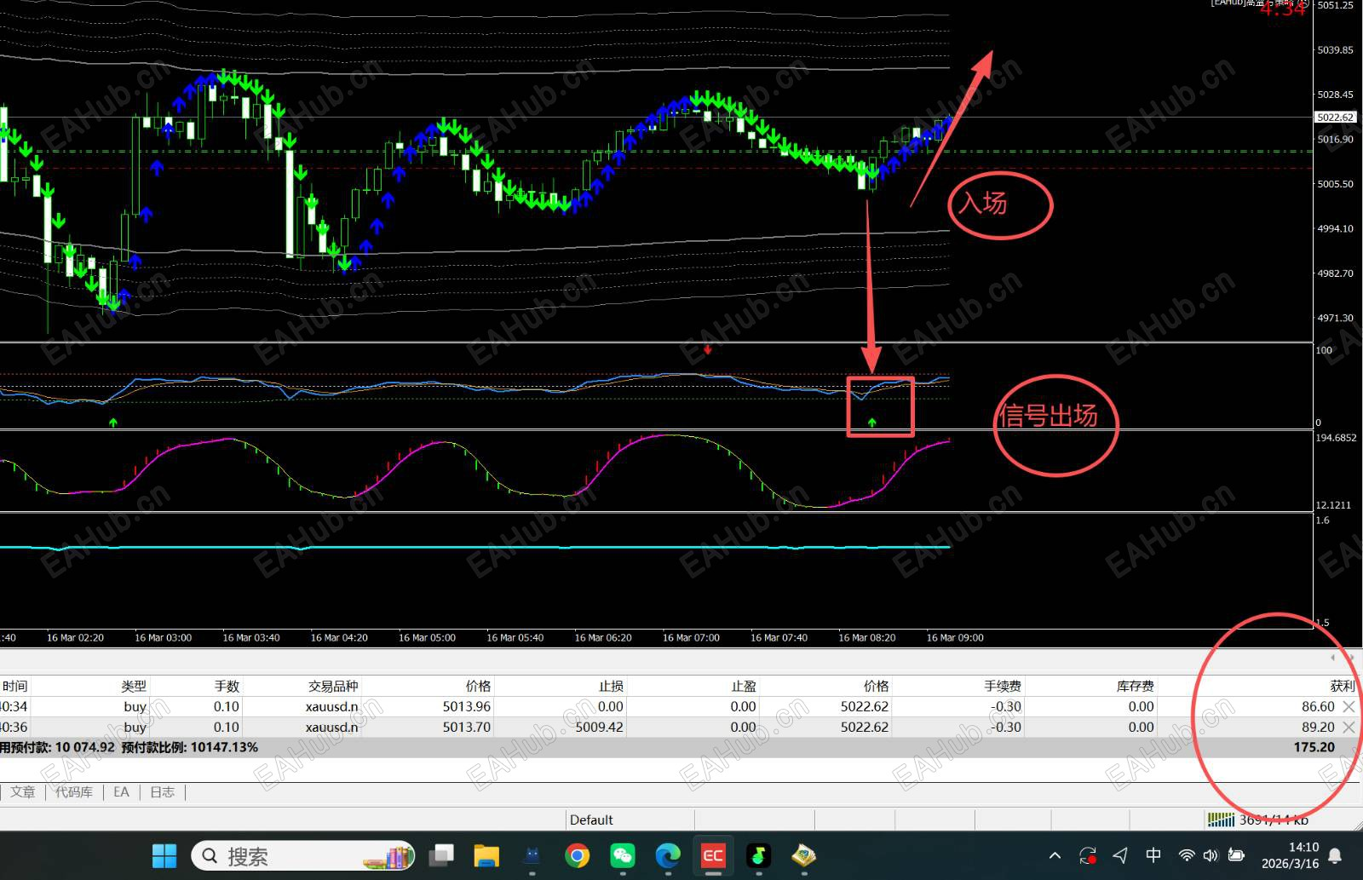
Task: Launch Google Chrome from the taskbar
Action: coord(577,856)
